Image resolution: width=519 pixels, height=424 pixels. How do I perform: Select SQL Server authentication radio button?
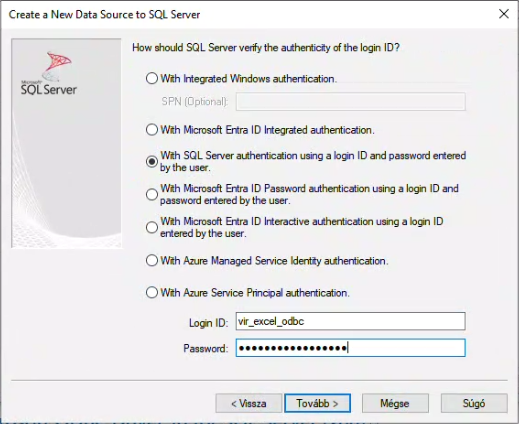coord(152,162)
